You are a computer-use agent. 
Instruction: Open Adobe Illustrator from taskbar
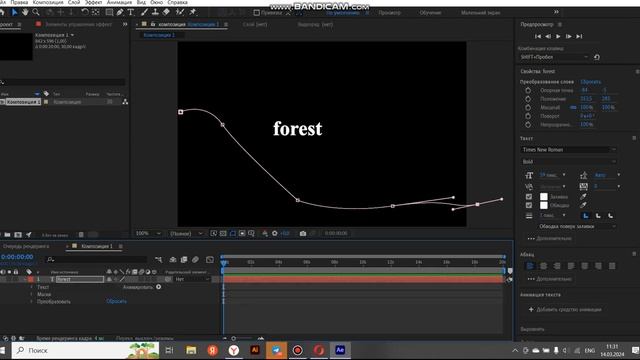tap(255, 350)
